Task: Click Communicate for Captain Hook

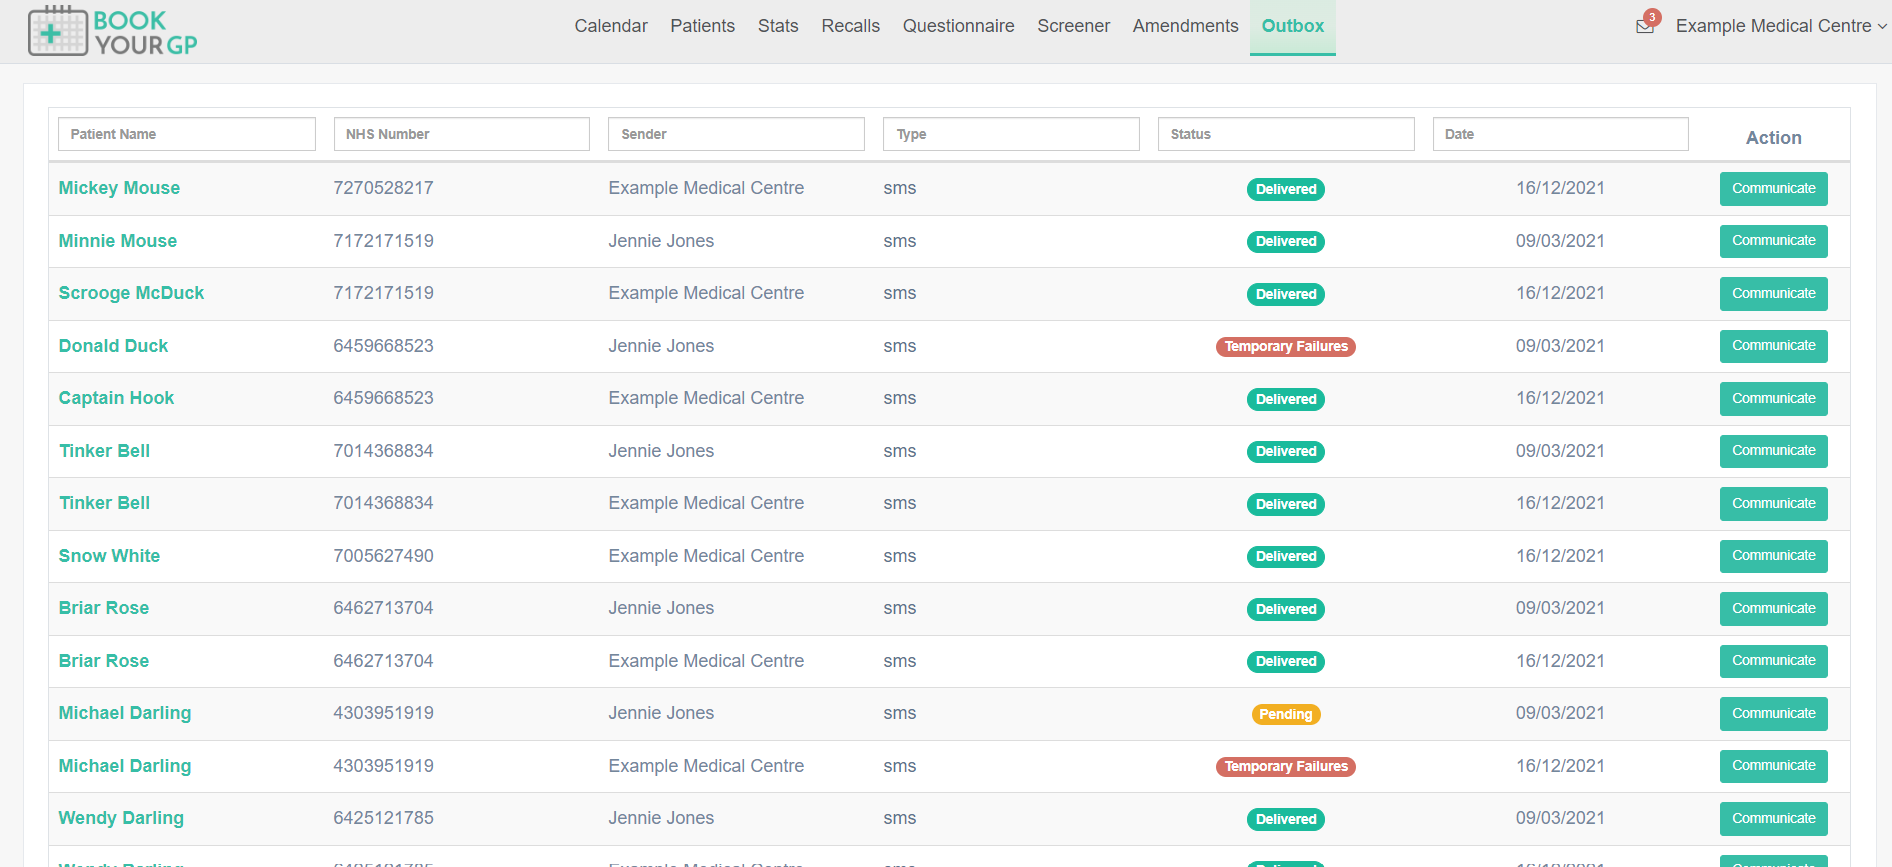Action: (1773, 399)
